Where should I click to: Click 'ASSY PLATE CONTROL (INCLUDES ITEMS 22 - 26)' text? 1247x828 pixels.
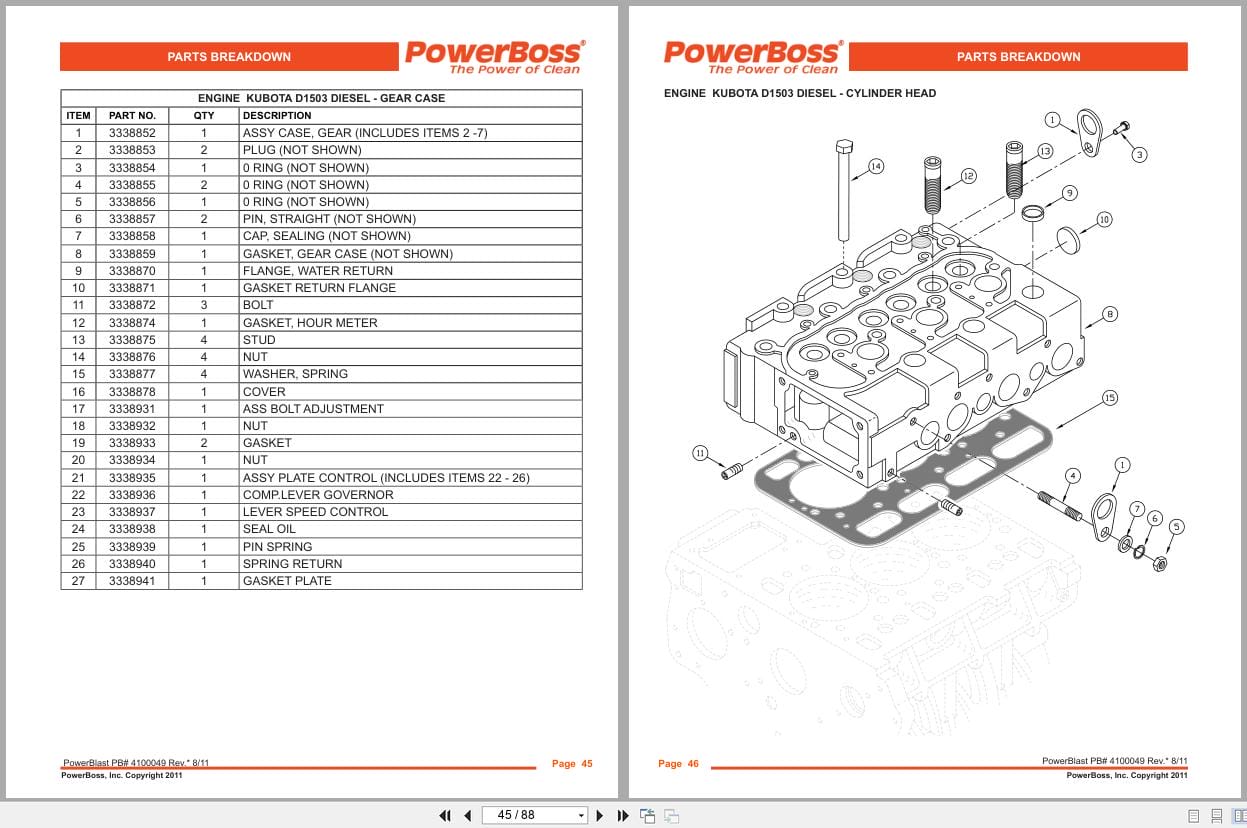(386, 478)
